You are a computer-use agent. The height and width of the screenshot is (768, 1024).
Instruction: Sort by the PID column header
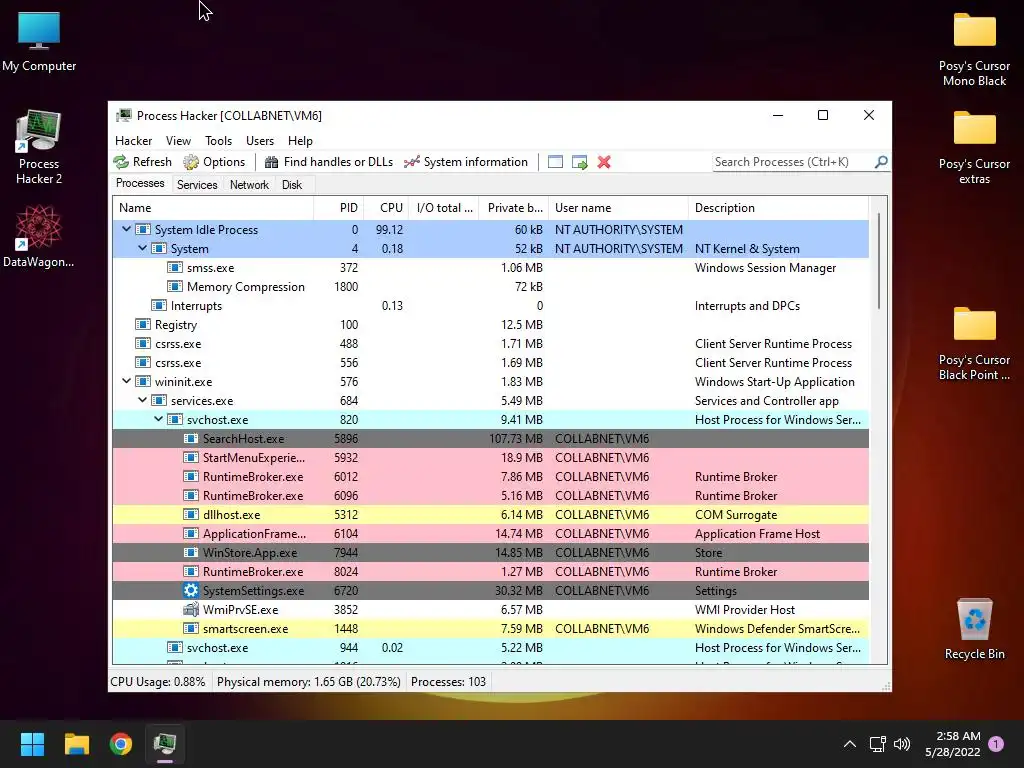click(338, 208)
